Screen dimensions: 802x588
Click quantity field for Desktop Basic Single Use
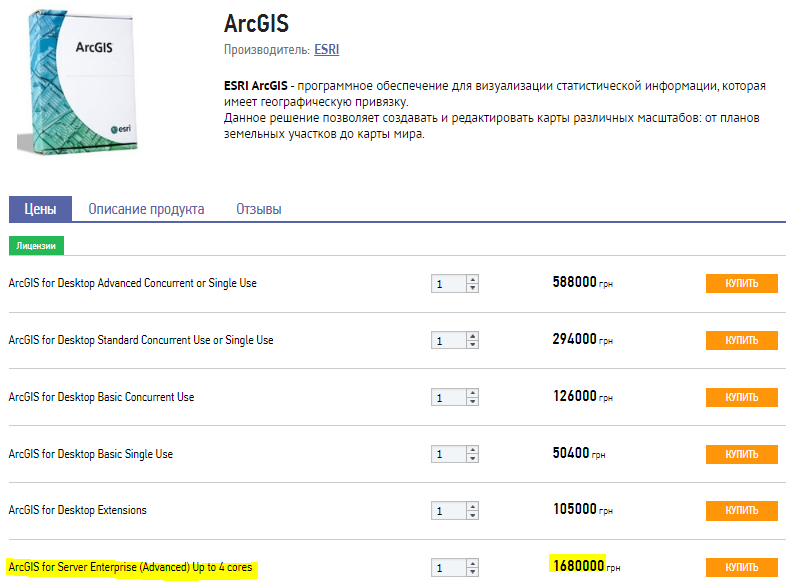click(449, 454)
